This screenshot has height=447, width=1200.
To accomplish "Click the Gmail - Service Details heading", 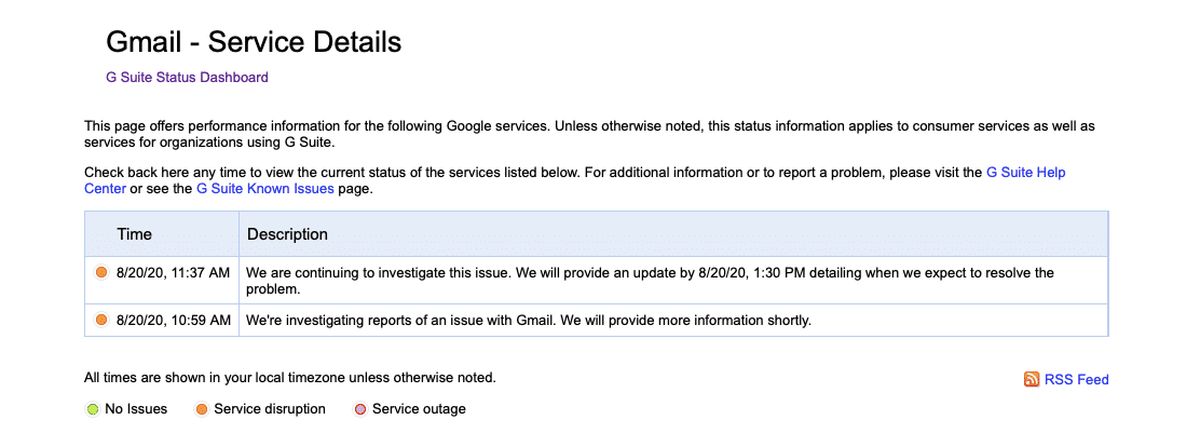I will (253, 42).
